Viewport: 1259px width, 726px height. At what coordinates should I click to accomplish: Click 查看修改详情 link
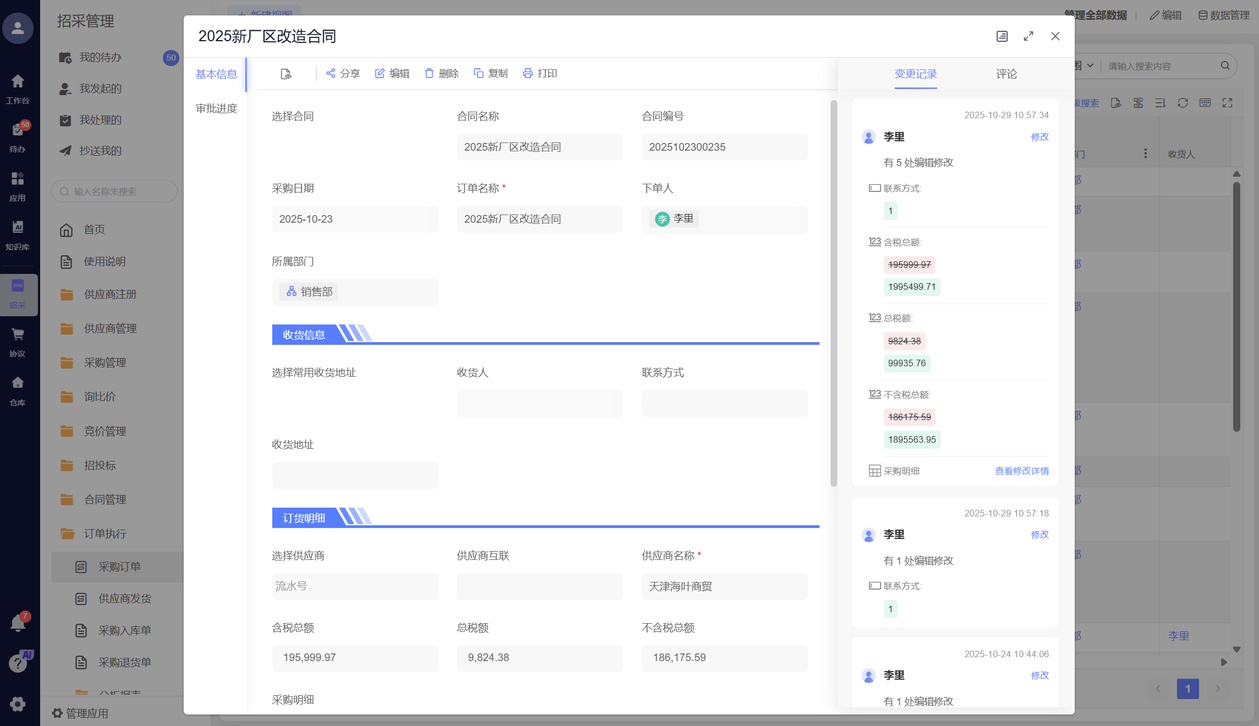pyautogui.click(x=1021, y=471)
